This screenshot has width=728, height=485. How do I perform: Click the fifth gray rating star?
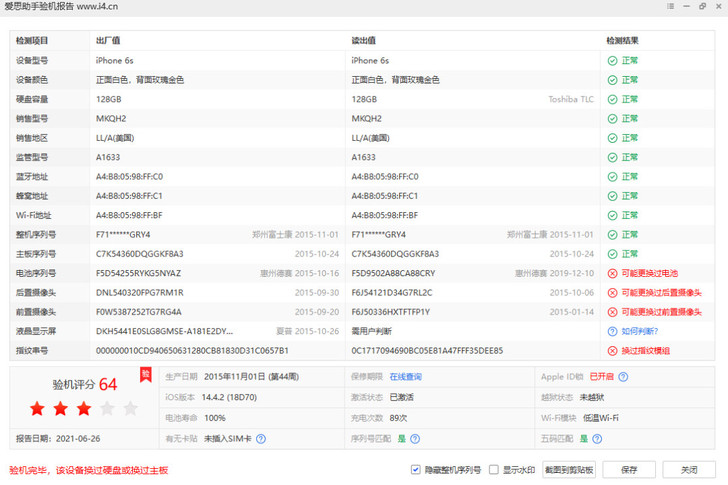[130, 409]
